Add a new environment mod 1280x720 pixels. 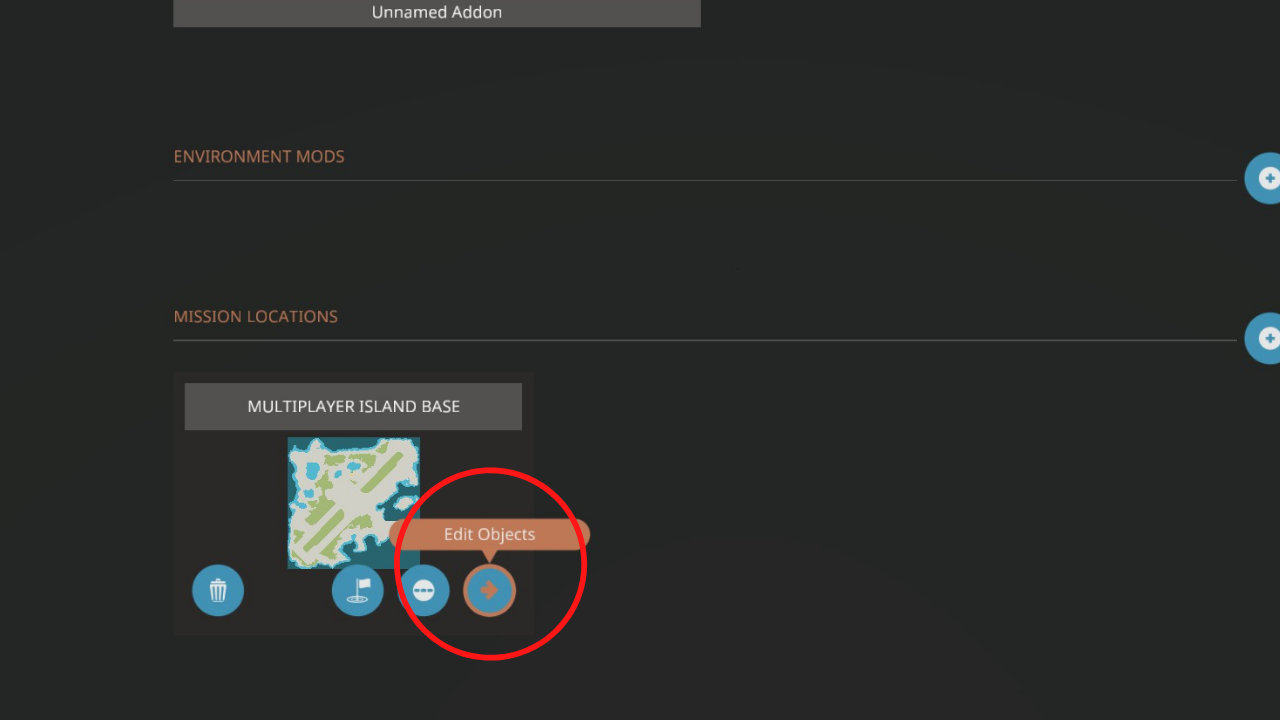1264,178
